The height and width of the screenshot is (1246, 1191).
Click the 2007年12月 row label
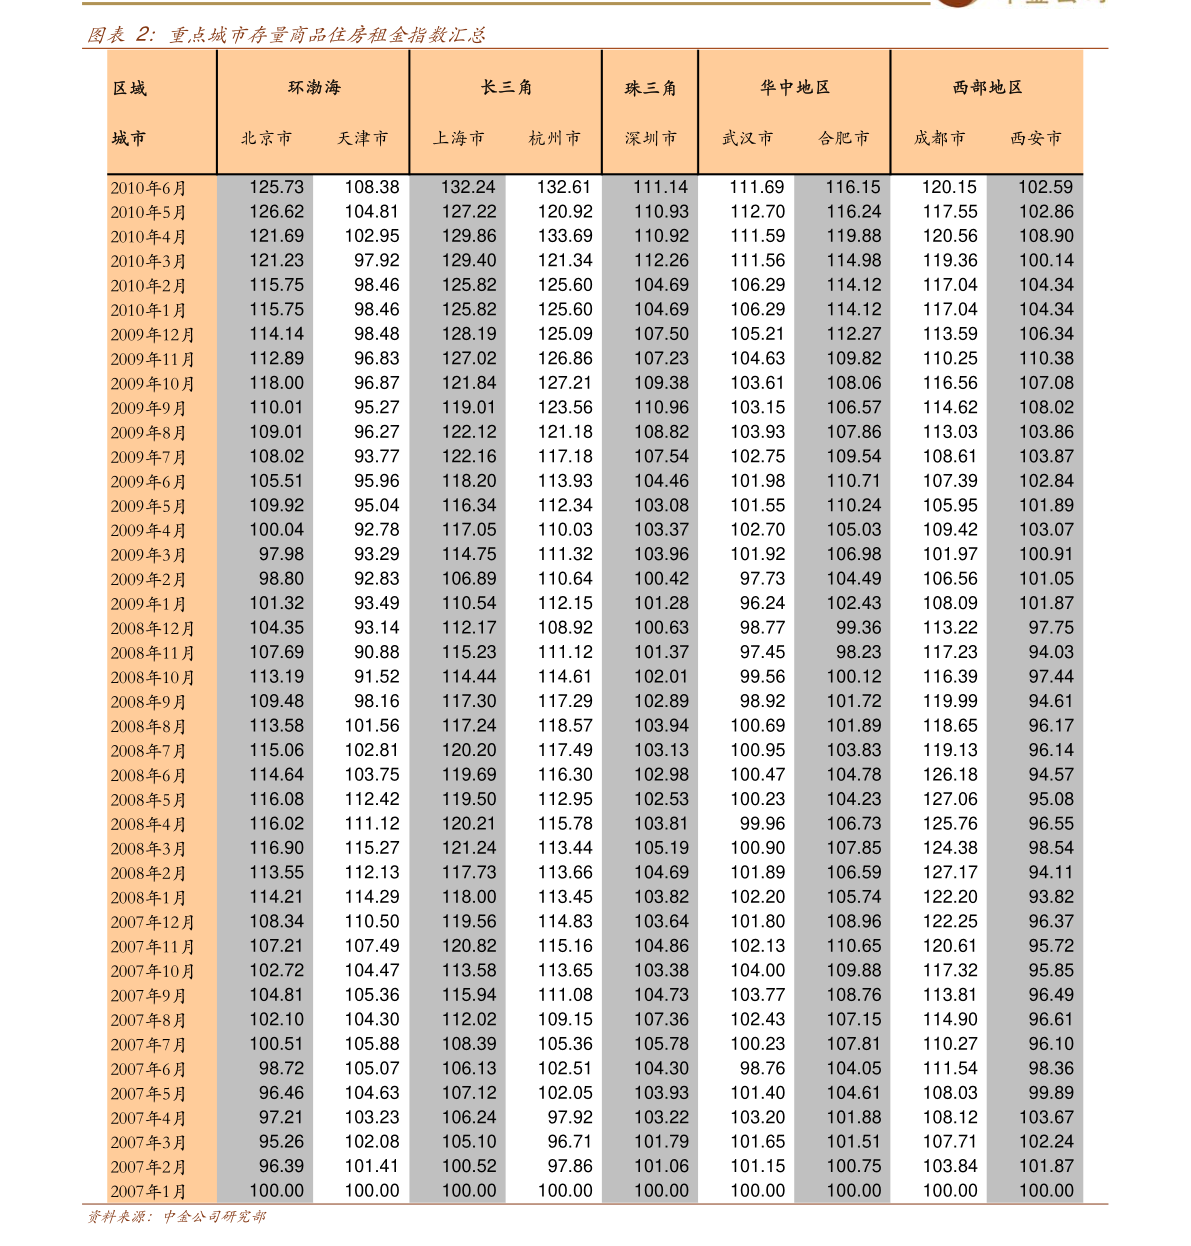pos(152,923)
